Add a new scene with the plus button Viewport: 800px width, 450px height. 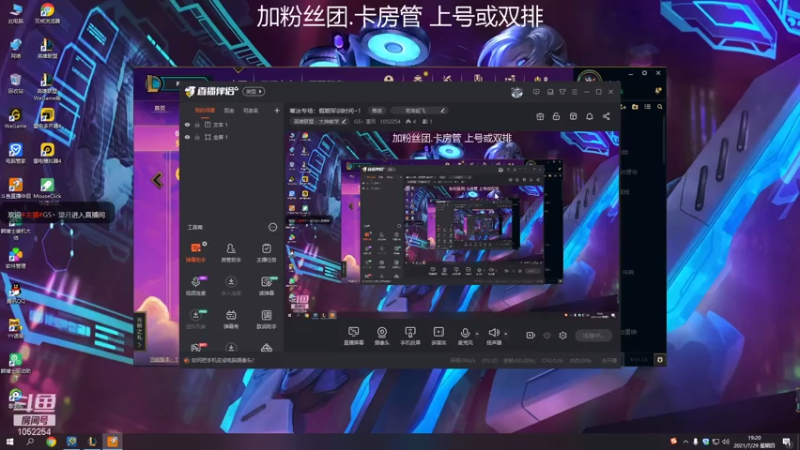click(x=277, y=110)
